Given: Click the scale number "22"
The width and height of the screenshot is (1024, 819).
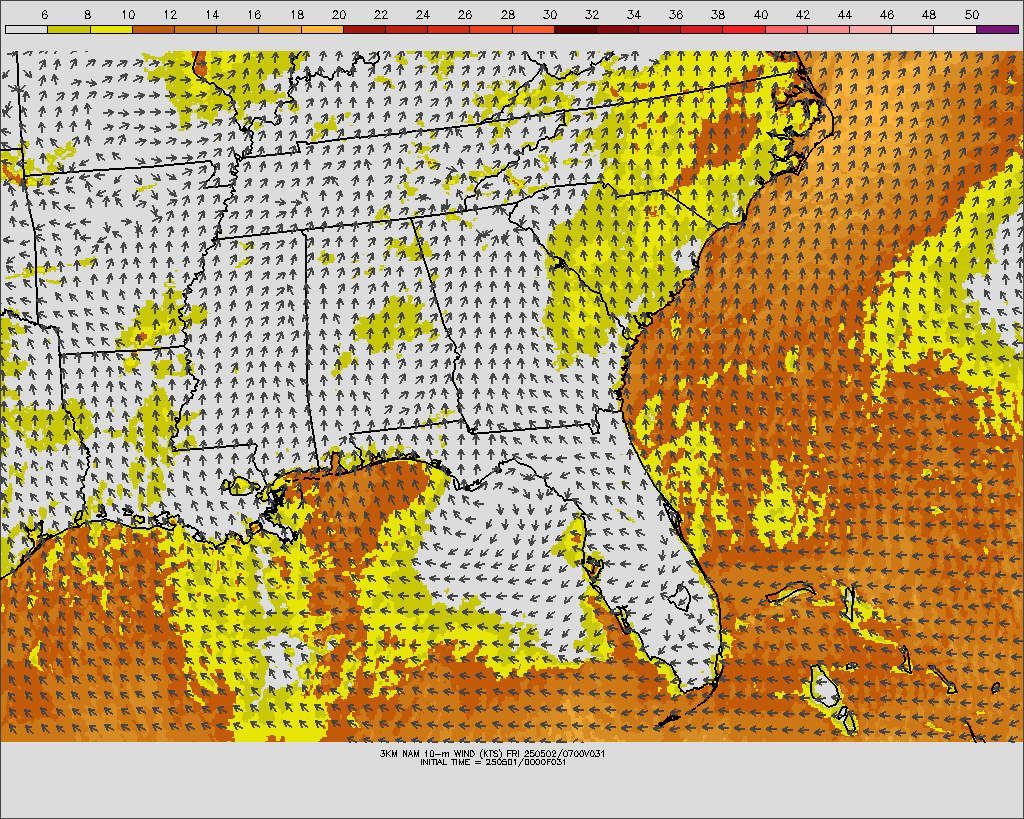Looking at the screenshot, I should [x=381, y=14].
